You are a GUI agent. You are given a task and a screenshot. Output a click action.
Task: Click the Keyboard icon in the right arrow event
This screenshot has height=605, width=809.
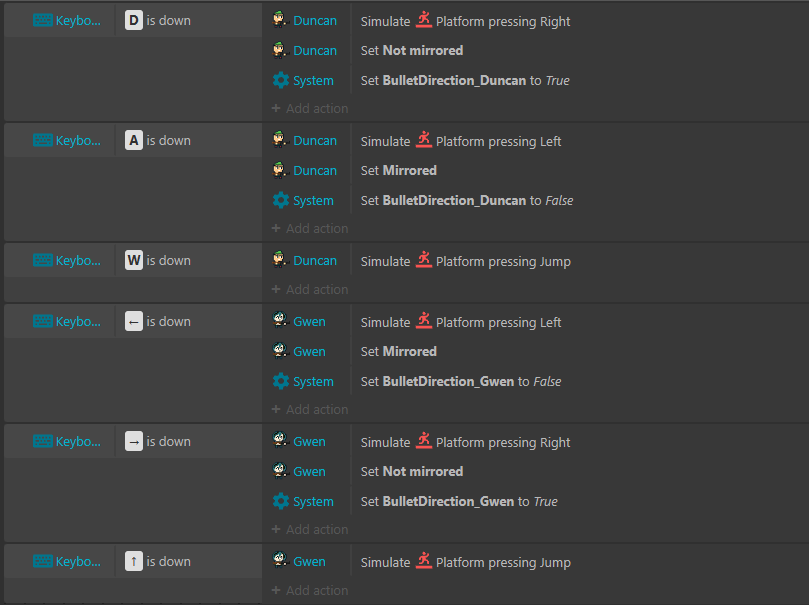pos(42,442)
